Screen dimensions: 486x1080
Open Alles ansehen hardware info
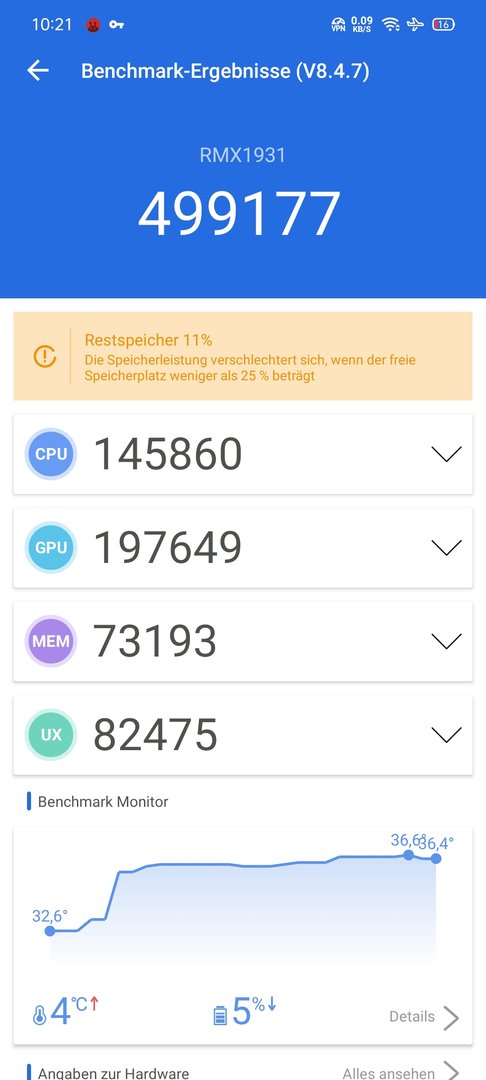point(401,1073)
